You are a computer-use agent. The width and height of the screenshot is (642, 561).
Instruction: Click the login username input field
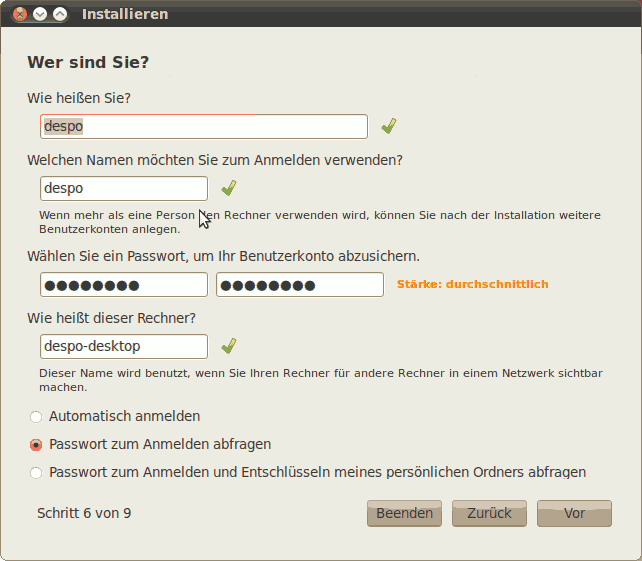[x=124, y=188]
